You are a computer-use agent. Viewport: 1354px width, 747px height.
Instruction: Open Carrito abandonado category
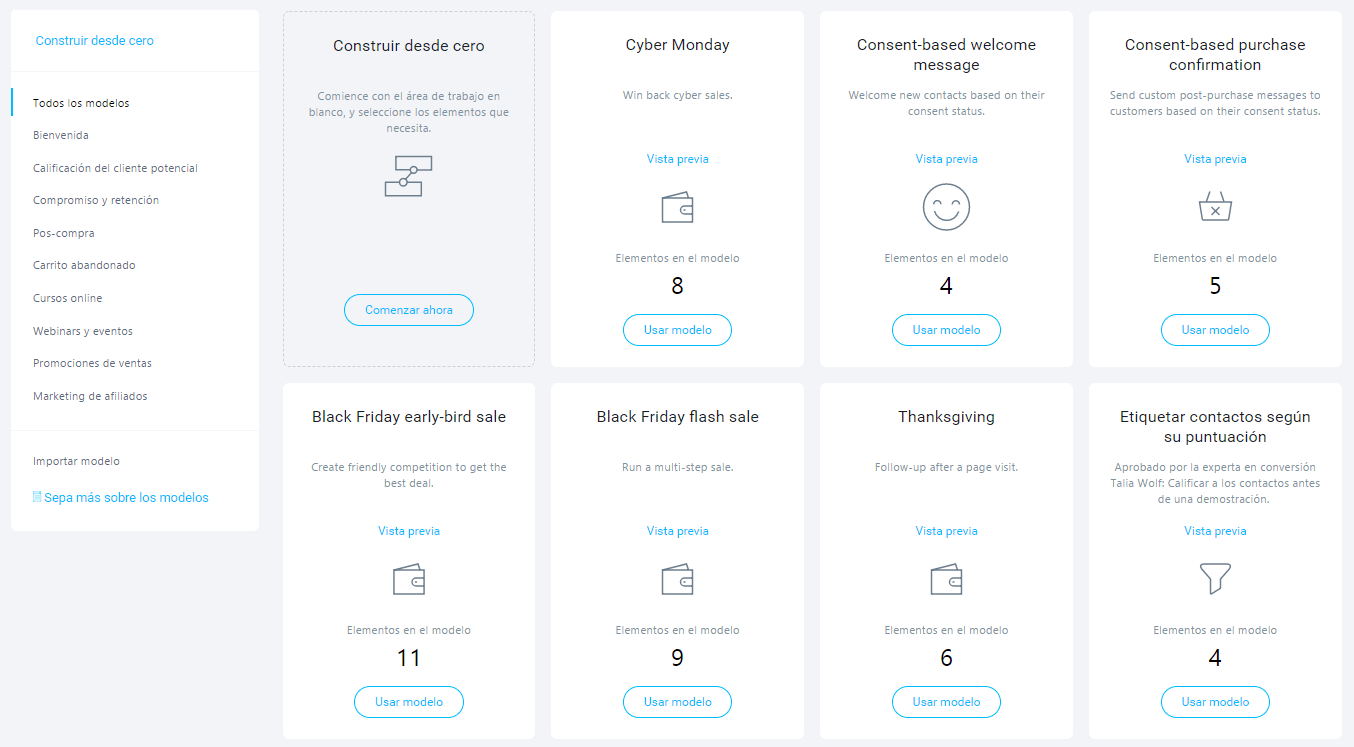tap(84, 265)
